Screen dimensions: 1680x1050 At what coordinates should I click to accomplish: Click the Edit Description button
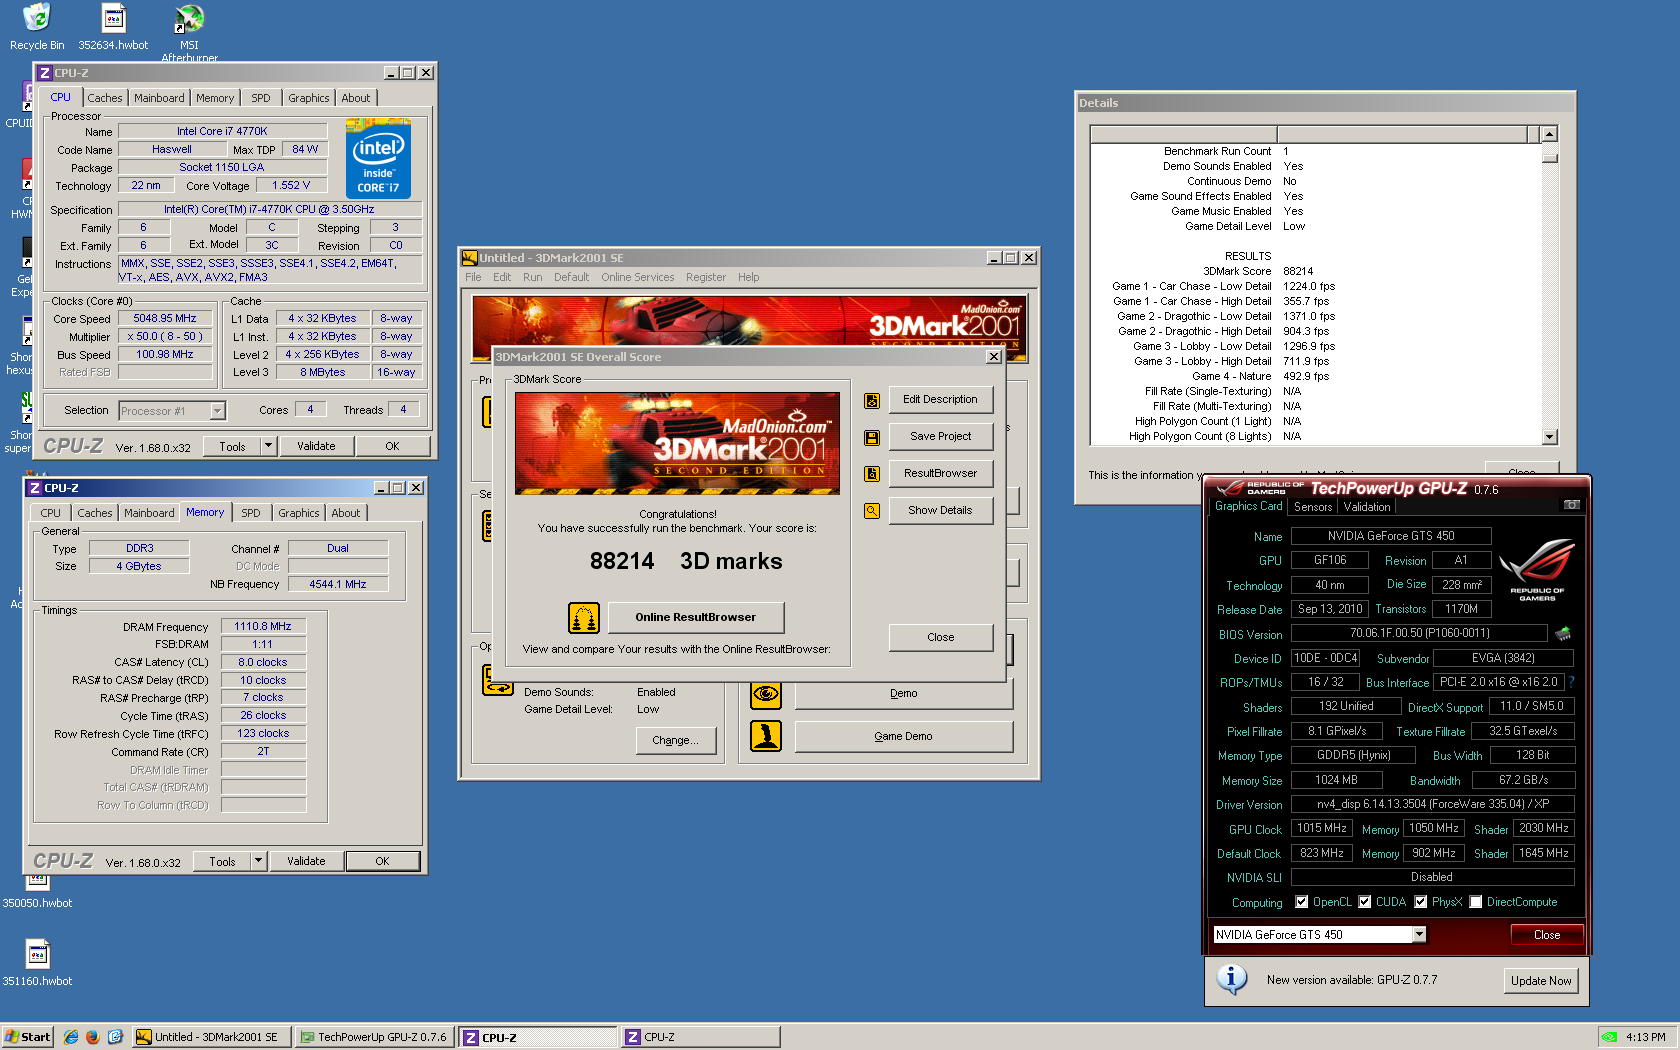coord(940,400)
